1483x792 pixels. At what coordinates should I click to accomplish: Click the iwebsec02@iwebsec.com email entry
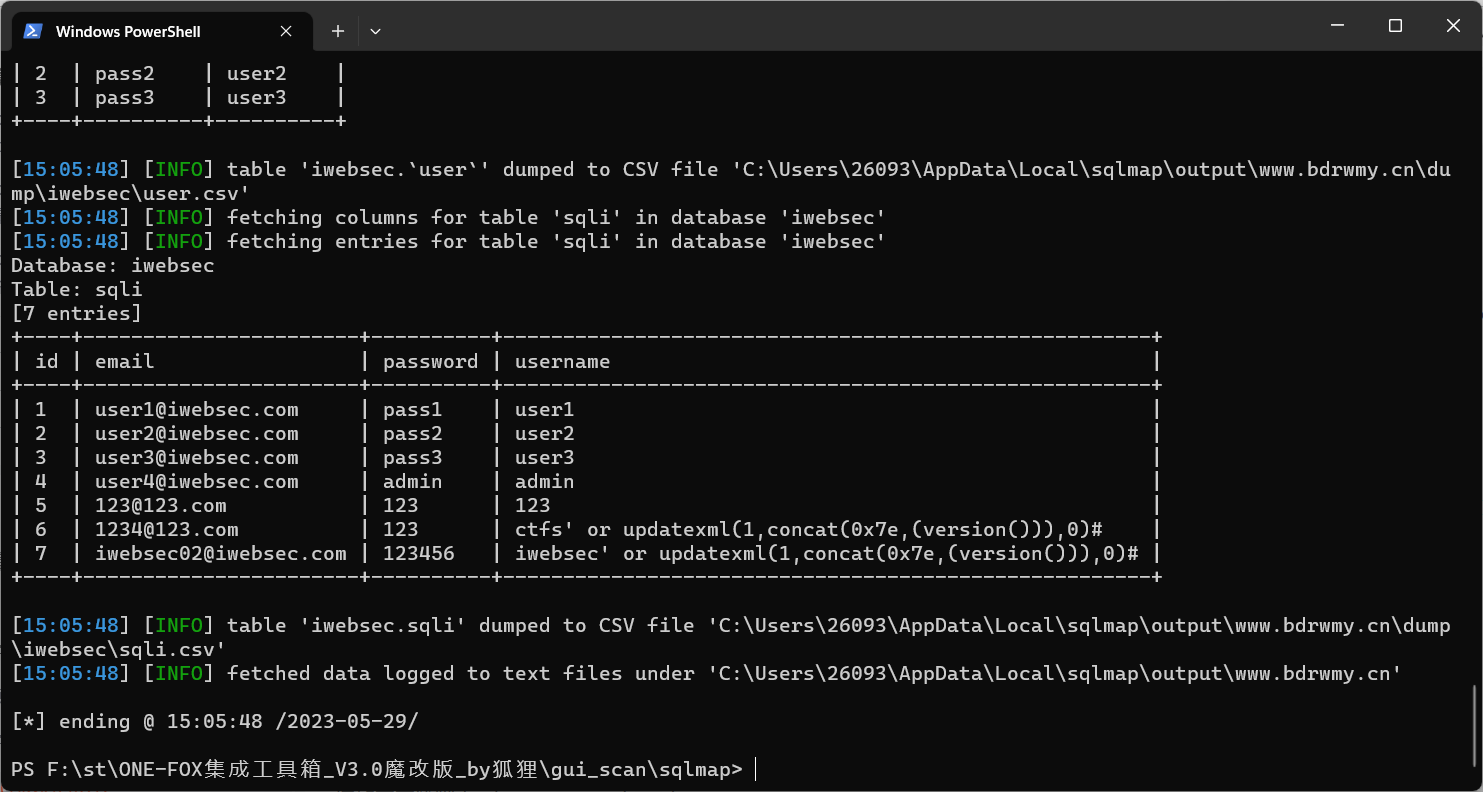[x=220, y=554]
